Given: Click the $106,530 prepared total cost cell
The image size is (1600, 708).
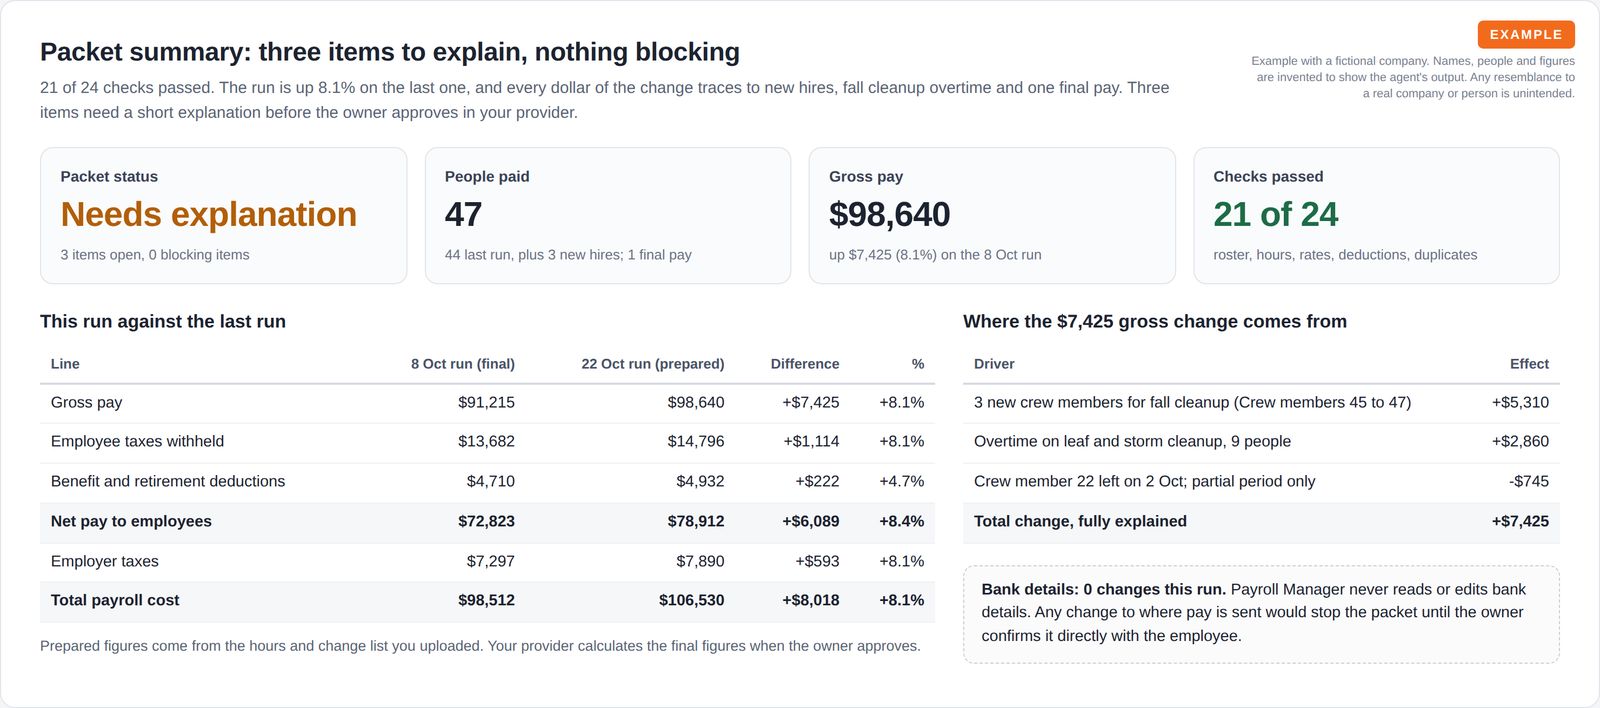Looking at the screenshot, I should (x=692, y=600).
